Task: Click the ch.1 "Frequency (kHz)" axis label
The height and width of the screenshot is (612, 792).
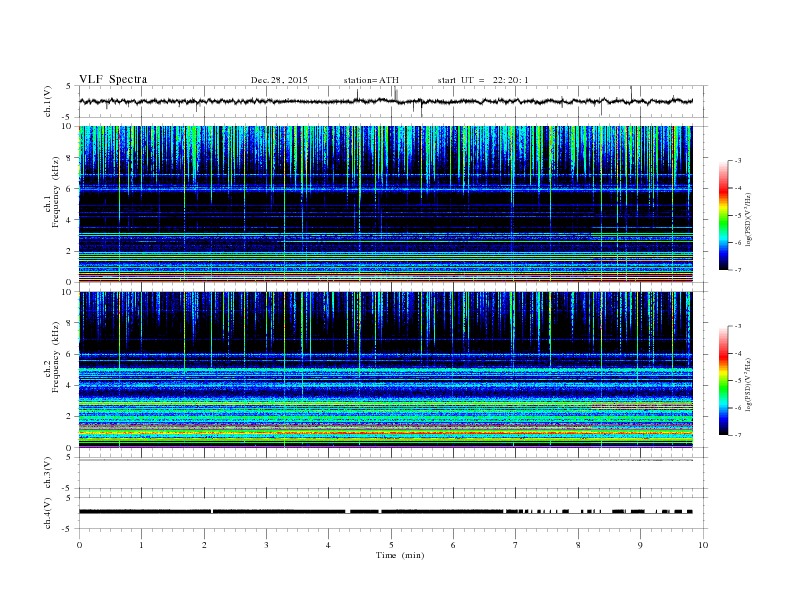Action: (56, 192)
